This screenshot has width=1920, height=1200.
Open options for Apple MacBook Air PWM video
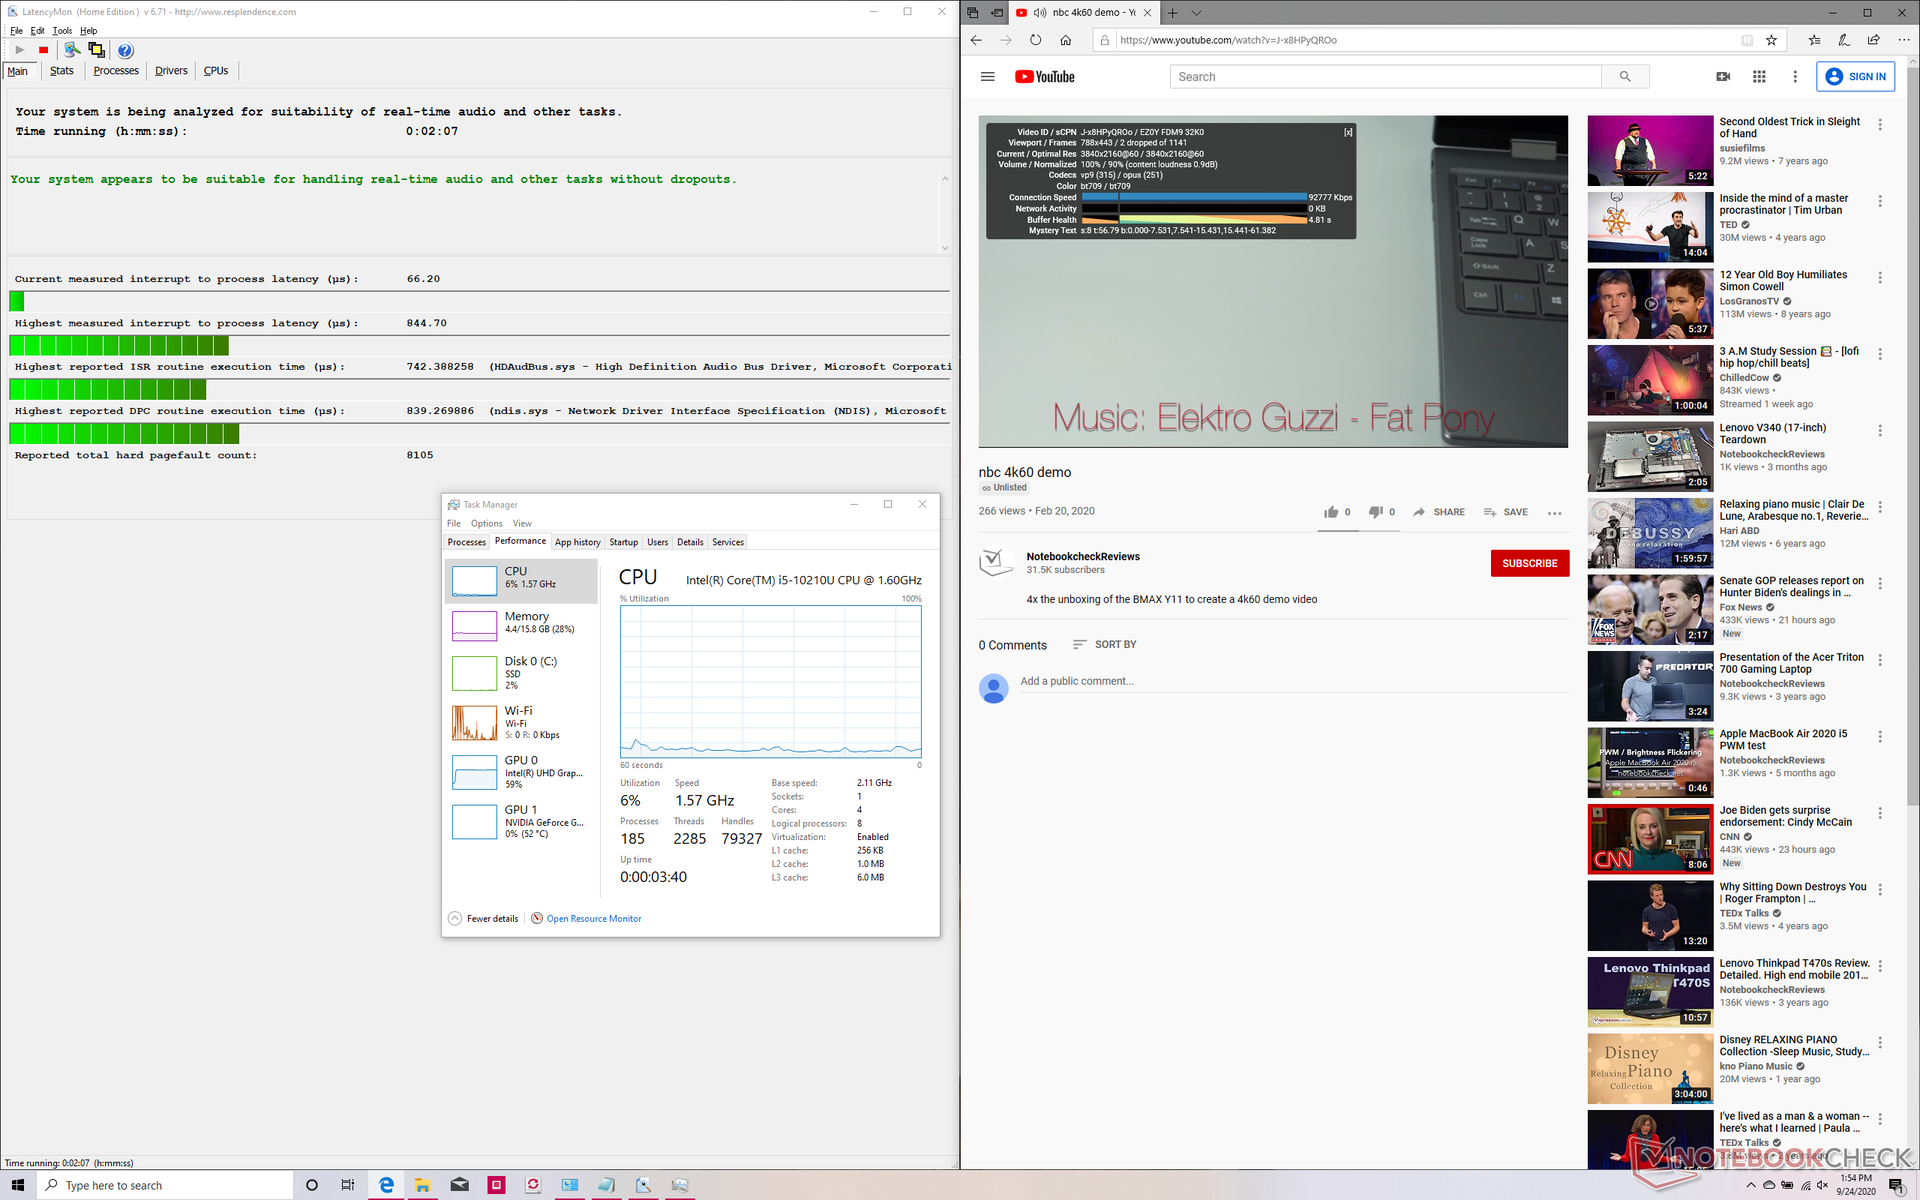[1880, 736]
